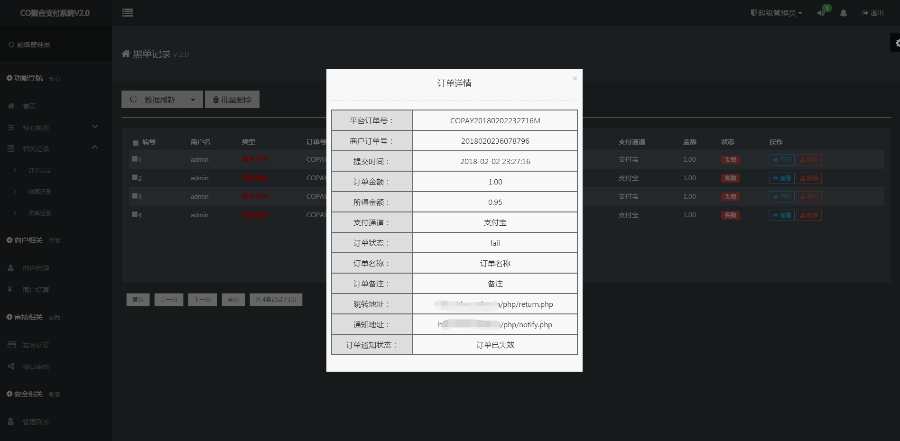
Task: Click the return.php redirect URL value
Action: pyautogui.click(x=495, y=304)
